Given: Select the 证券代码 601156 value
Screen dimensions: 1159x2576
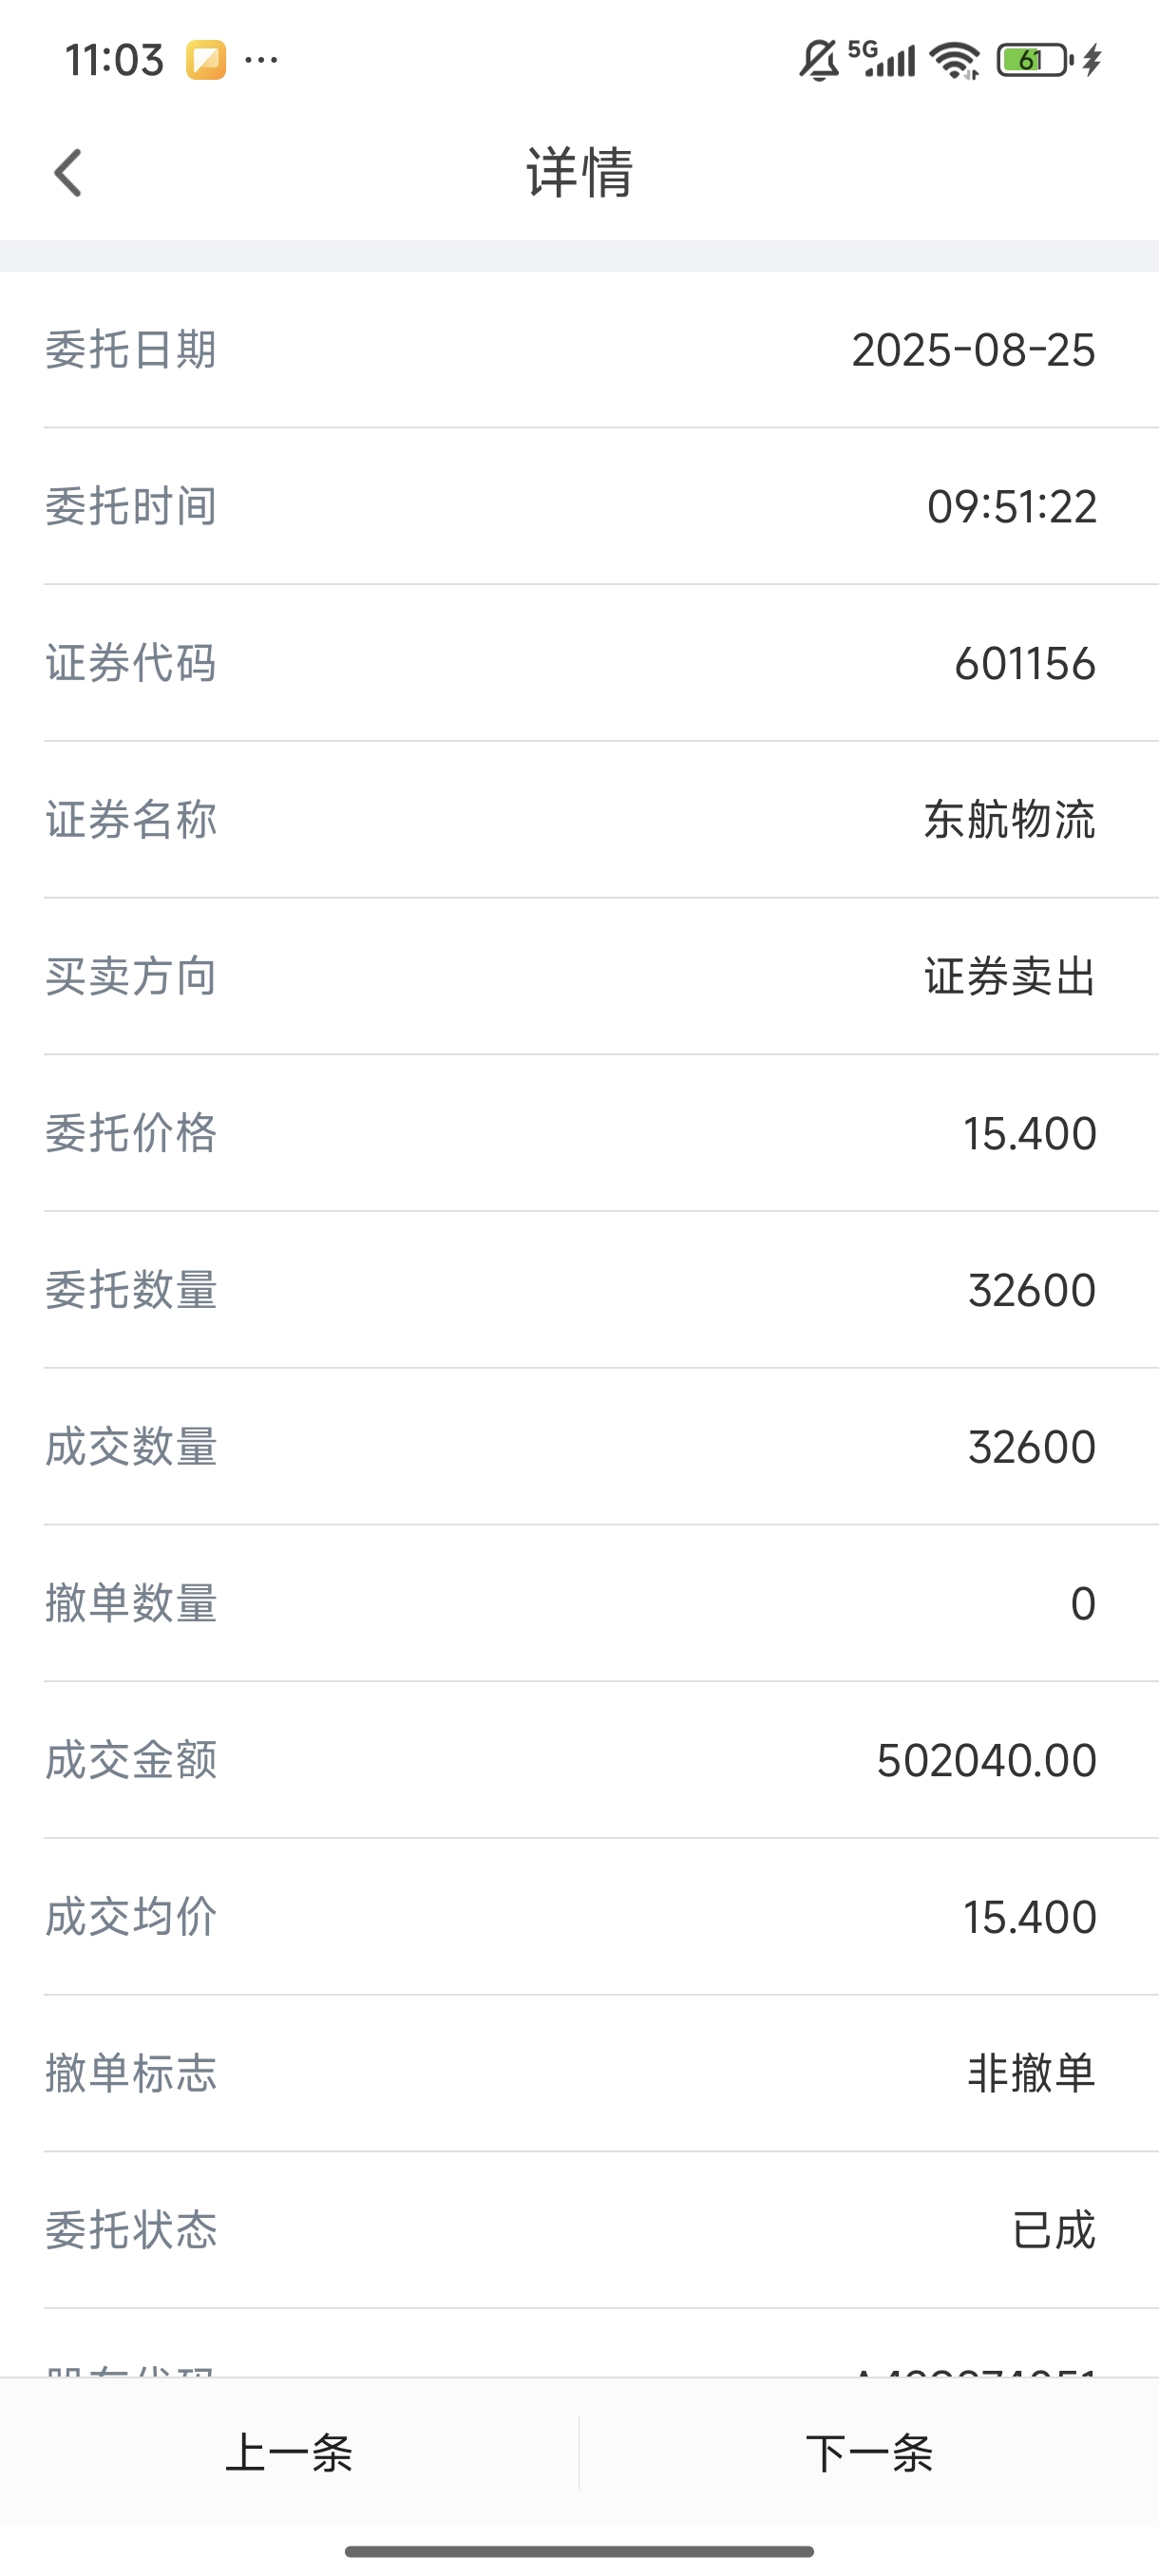Looking at the screenshot, I should [x=1025, y=664].
